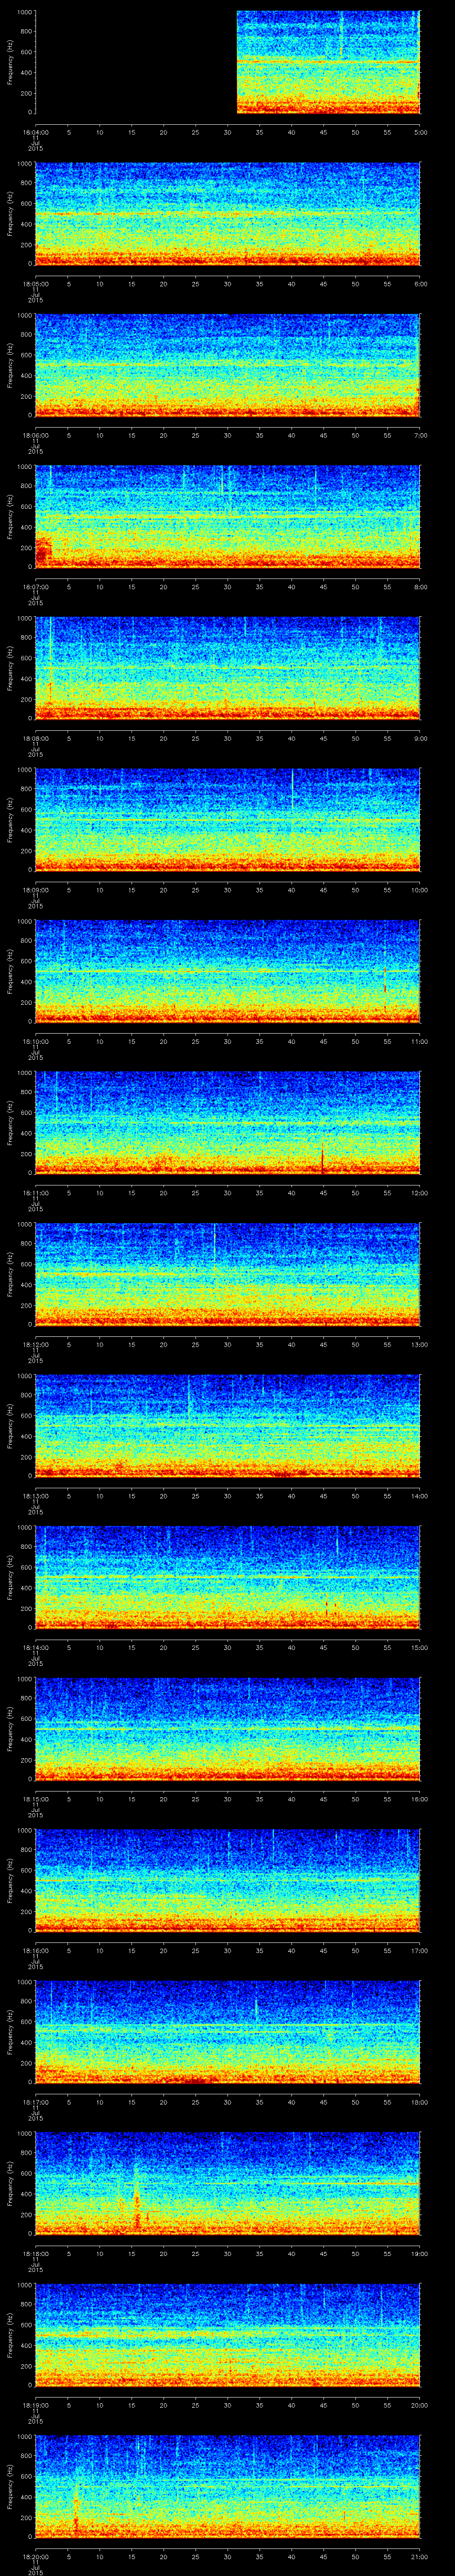Click the 6:00 end time label

click(x=420, y=284)
